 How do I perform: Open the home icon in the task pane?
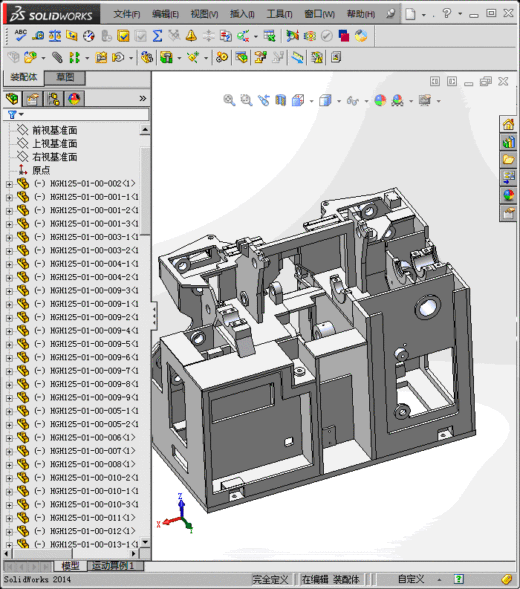pyautogui.click(x=508, y=124)
